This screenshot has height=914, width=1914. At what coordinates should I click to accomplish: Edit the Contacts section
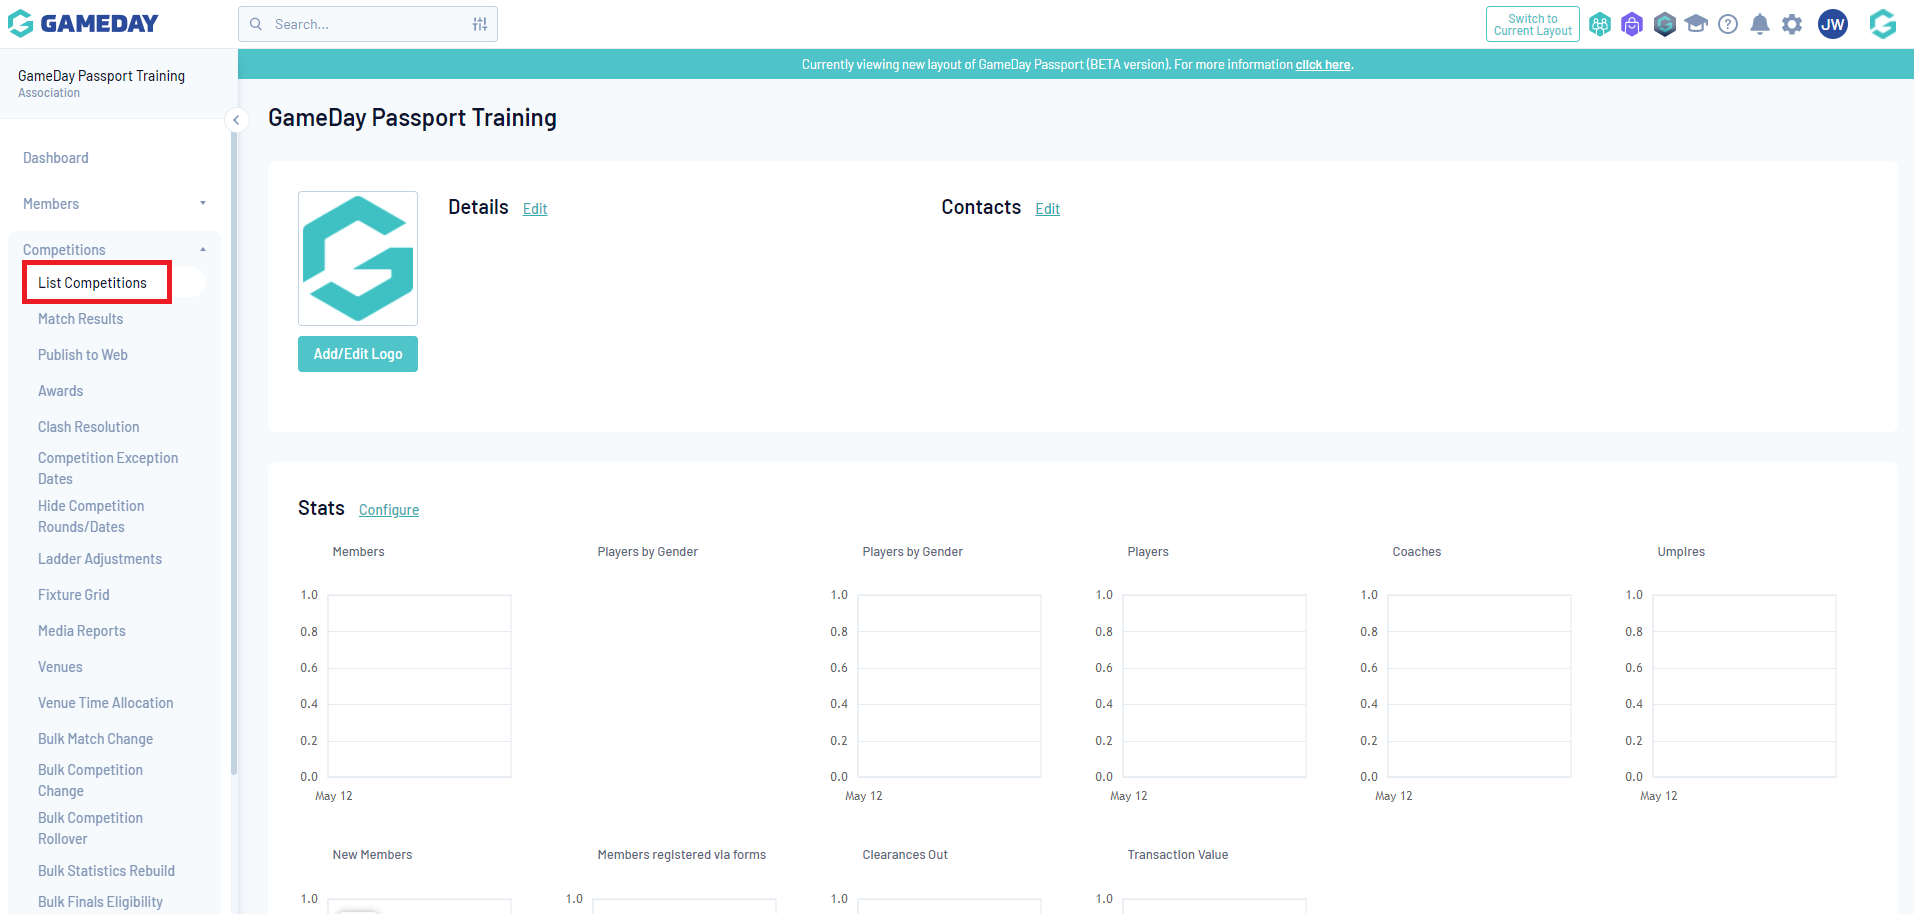point(1048,209)
